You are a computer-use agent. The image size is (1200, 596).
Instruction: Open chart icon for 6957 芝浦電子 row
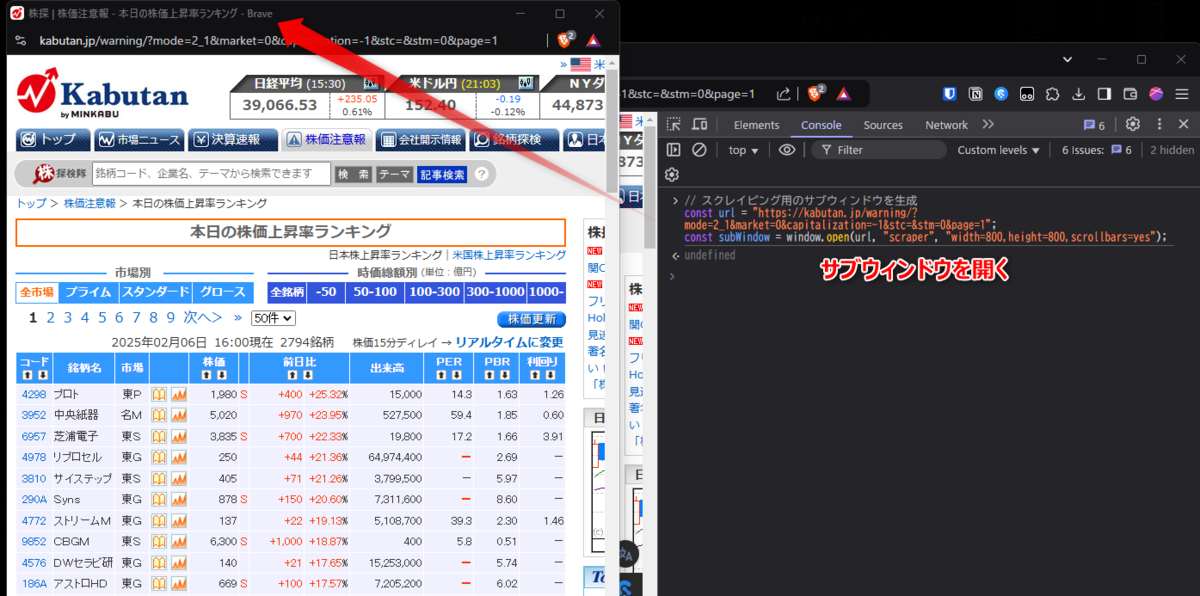point(179,436)
